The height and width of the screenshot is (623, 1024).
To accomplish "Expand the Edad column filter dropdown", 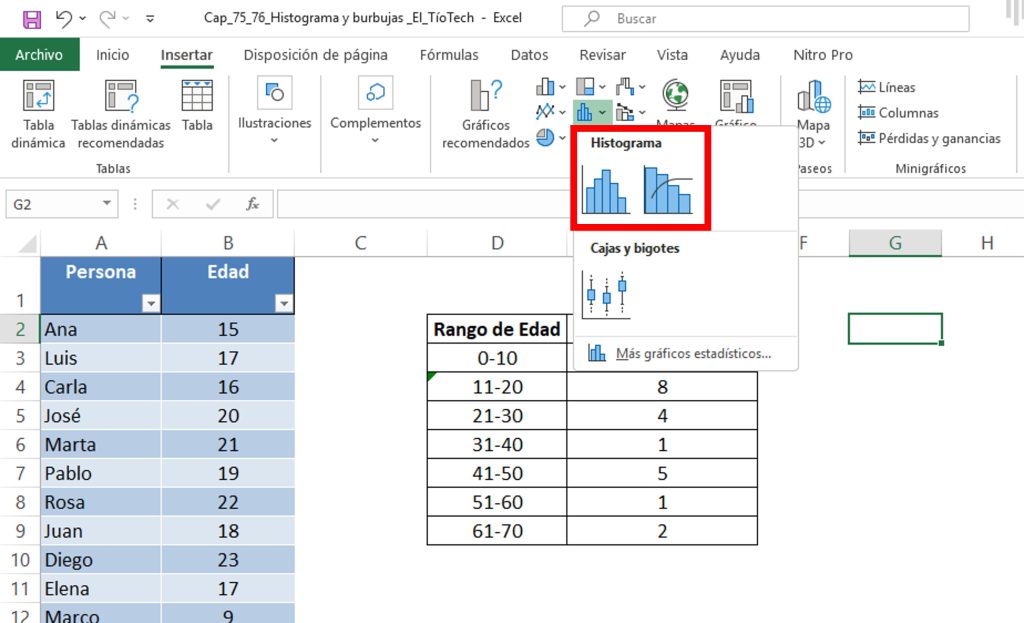I will pos(284,303).
